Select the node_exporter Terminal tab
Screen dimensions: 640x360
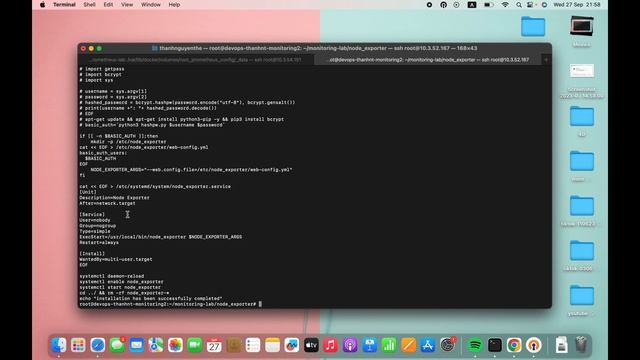point(429,60)
